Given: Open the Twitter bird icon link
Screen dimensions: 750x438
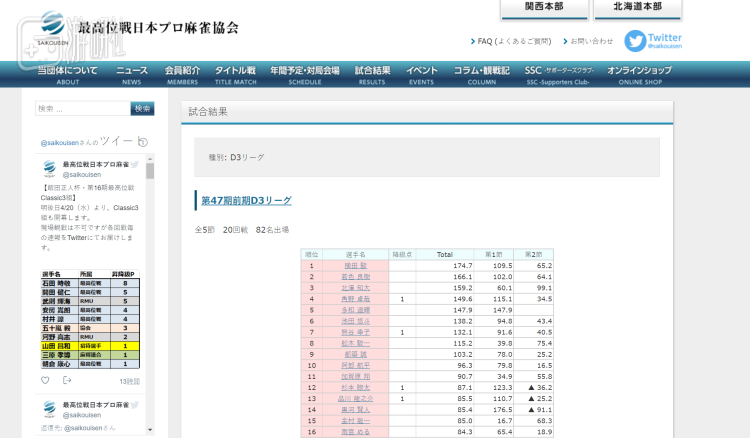Looking at the screenshot, I should point(636,41).
